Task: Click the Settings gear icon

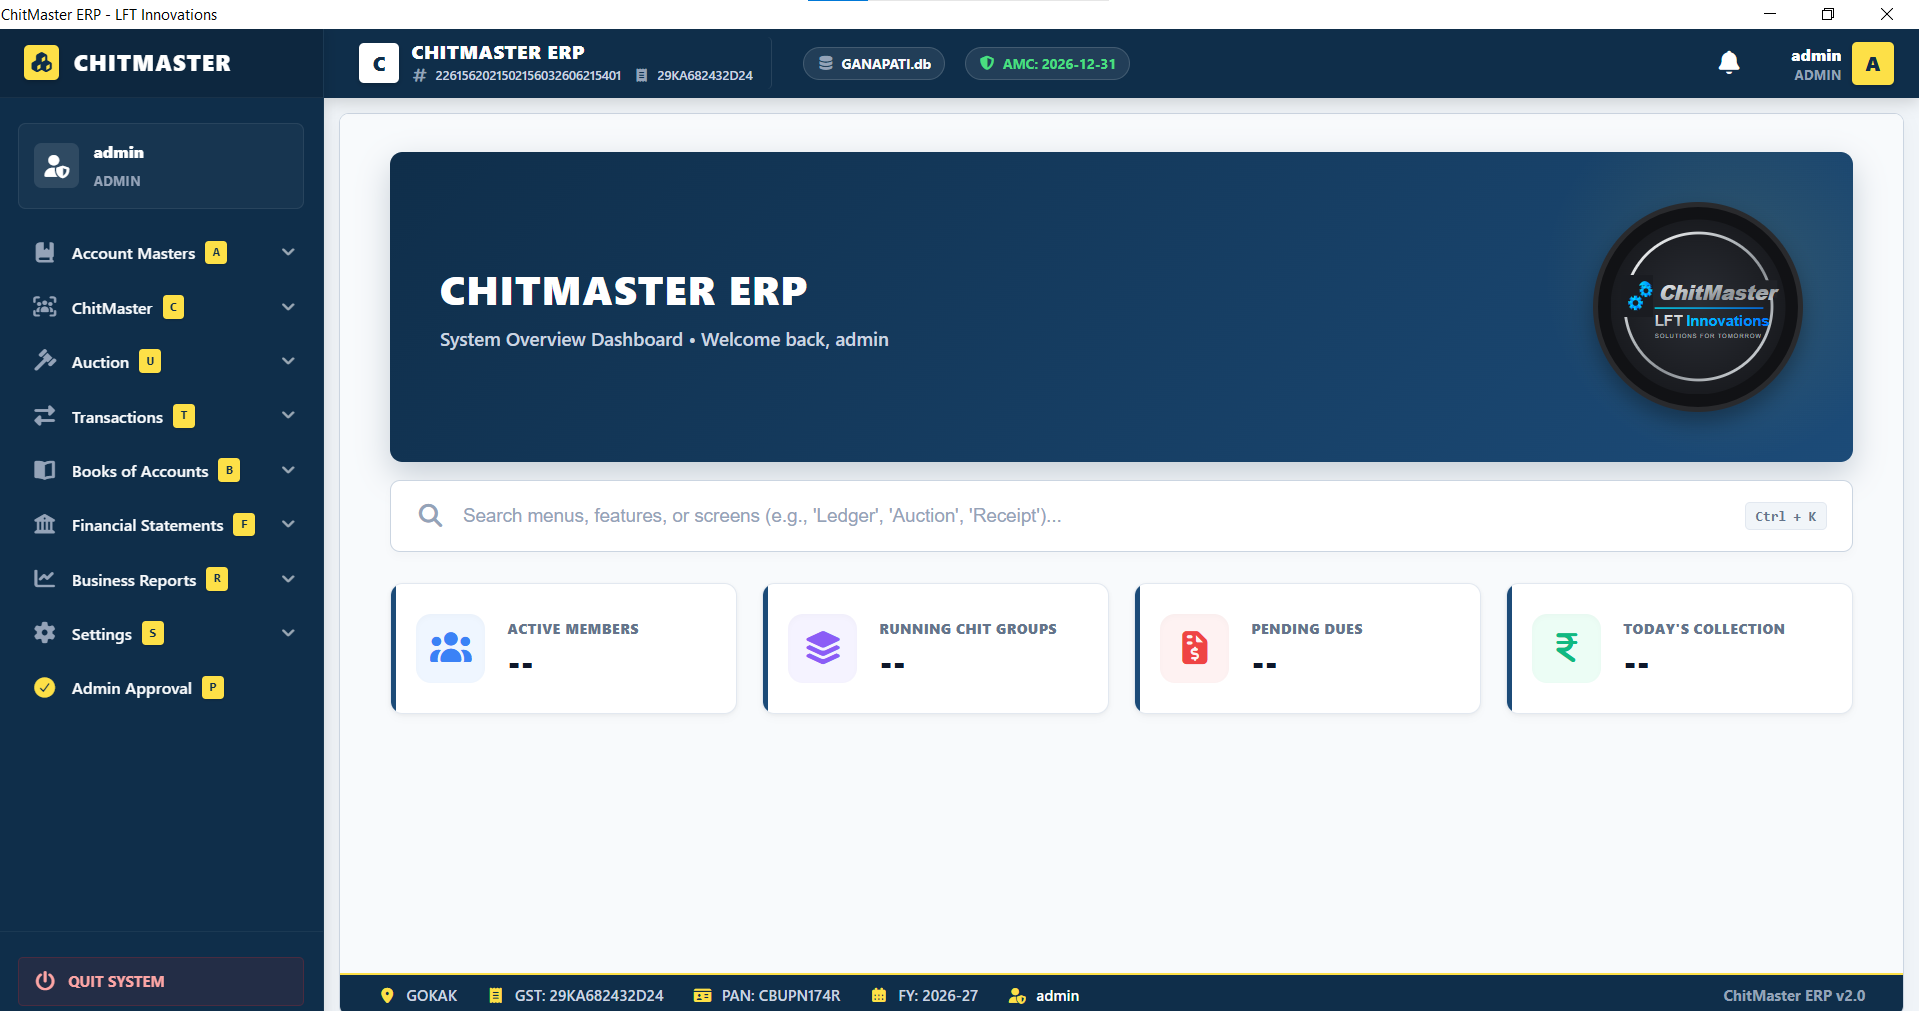Action: click(45, 633)
